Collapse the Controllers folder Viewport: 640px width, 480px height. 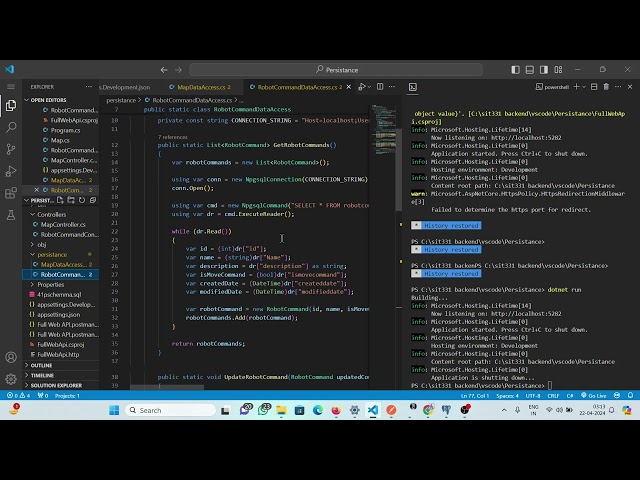coord(32,214)
